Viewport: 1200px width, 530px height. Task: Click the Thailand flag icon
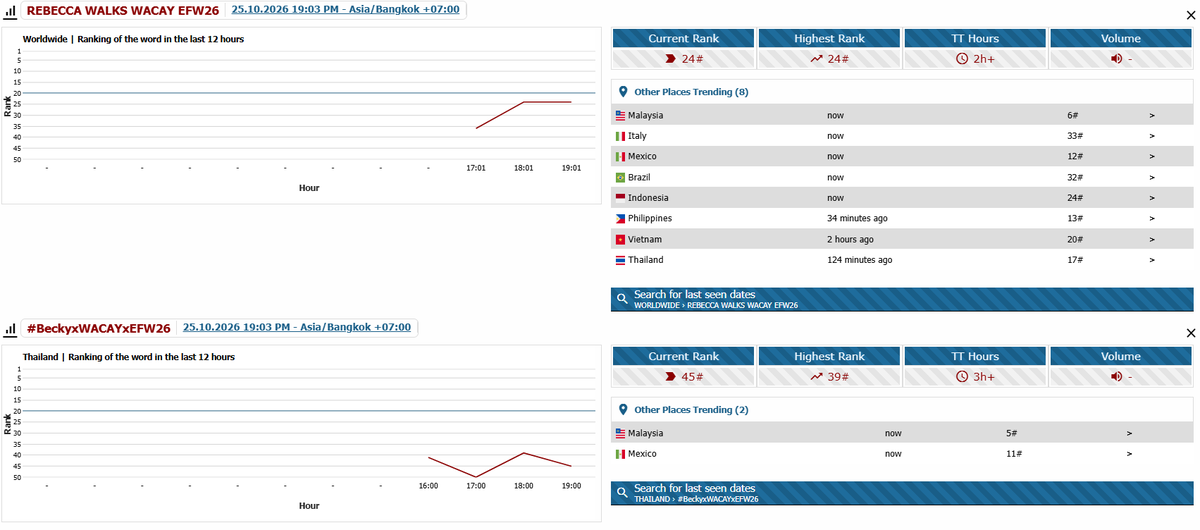[620, 260]
